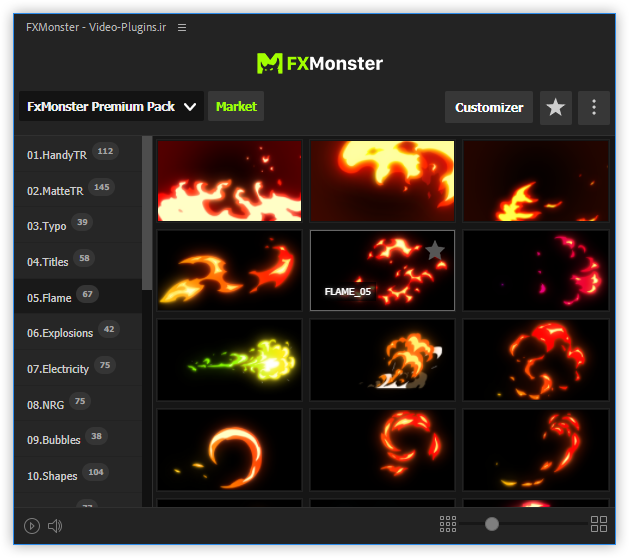Select the twin orange flame swoosh thumbnail

[229, 270]
